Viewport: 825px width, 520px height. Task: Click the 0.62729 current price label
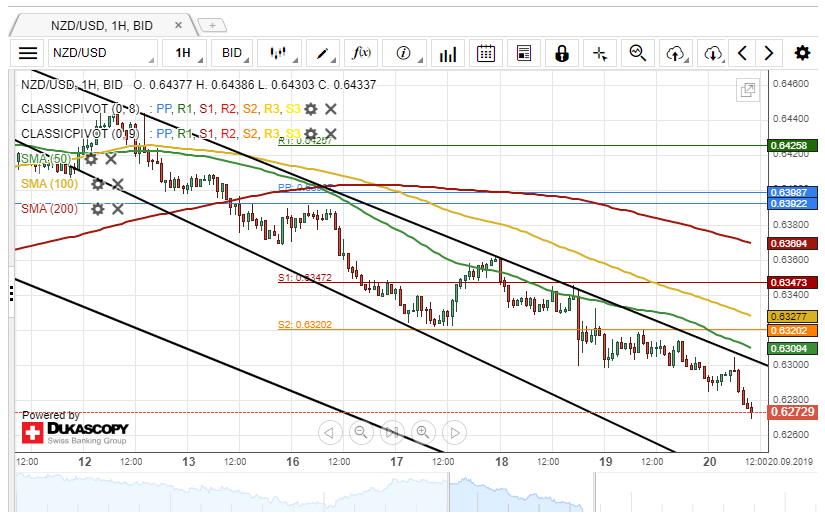[792, 412]
